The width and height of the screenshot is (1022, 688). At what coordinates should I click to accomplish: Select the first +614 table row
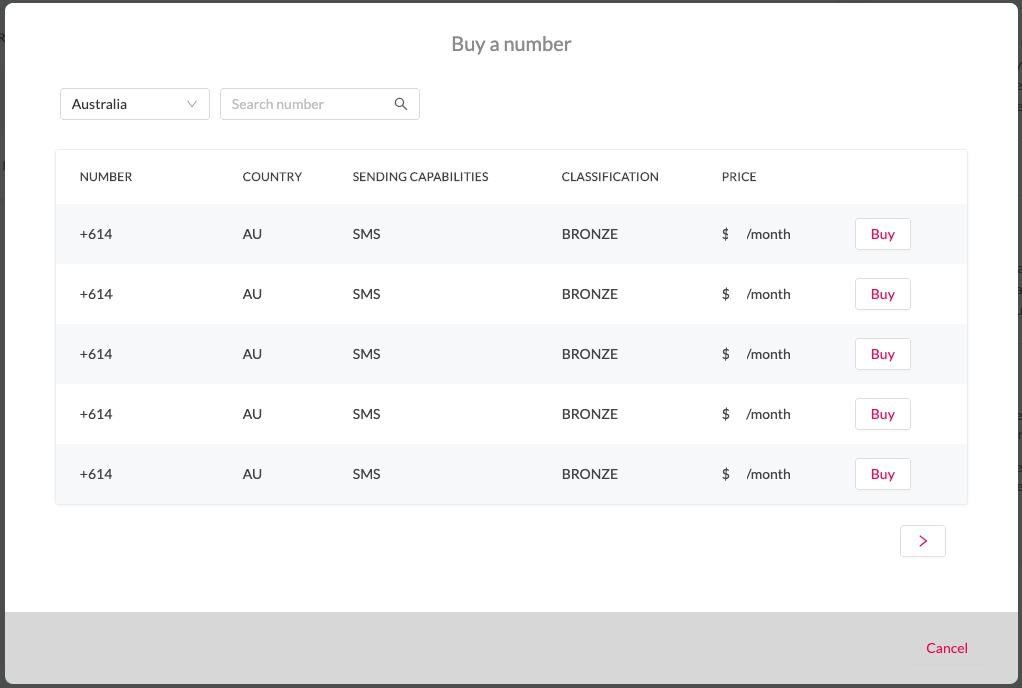point(400,234)
